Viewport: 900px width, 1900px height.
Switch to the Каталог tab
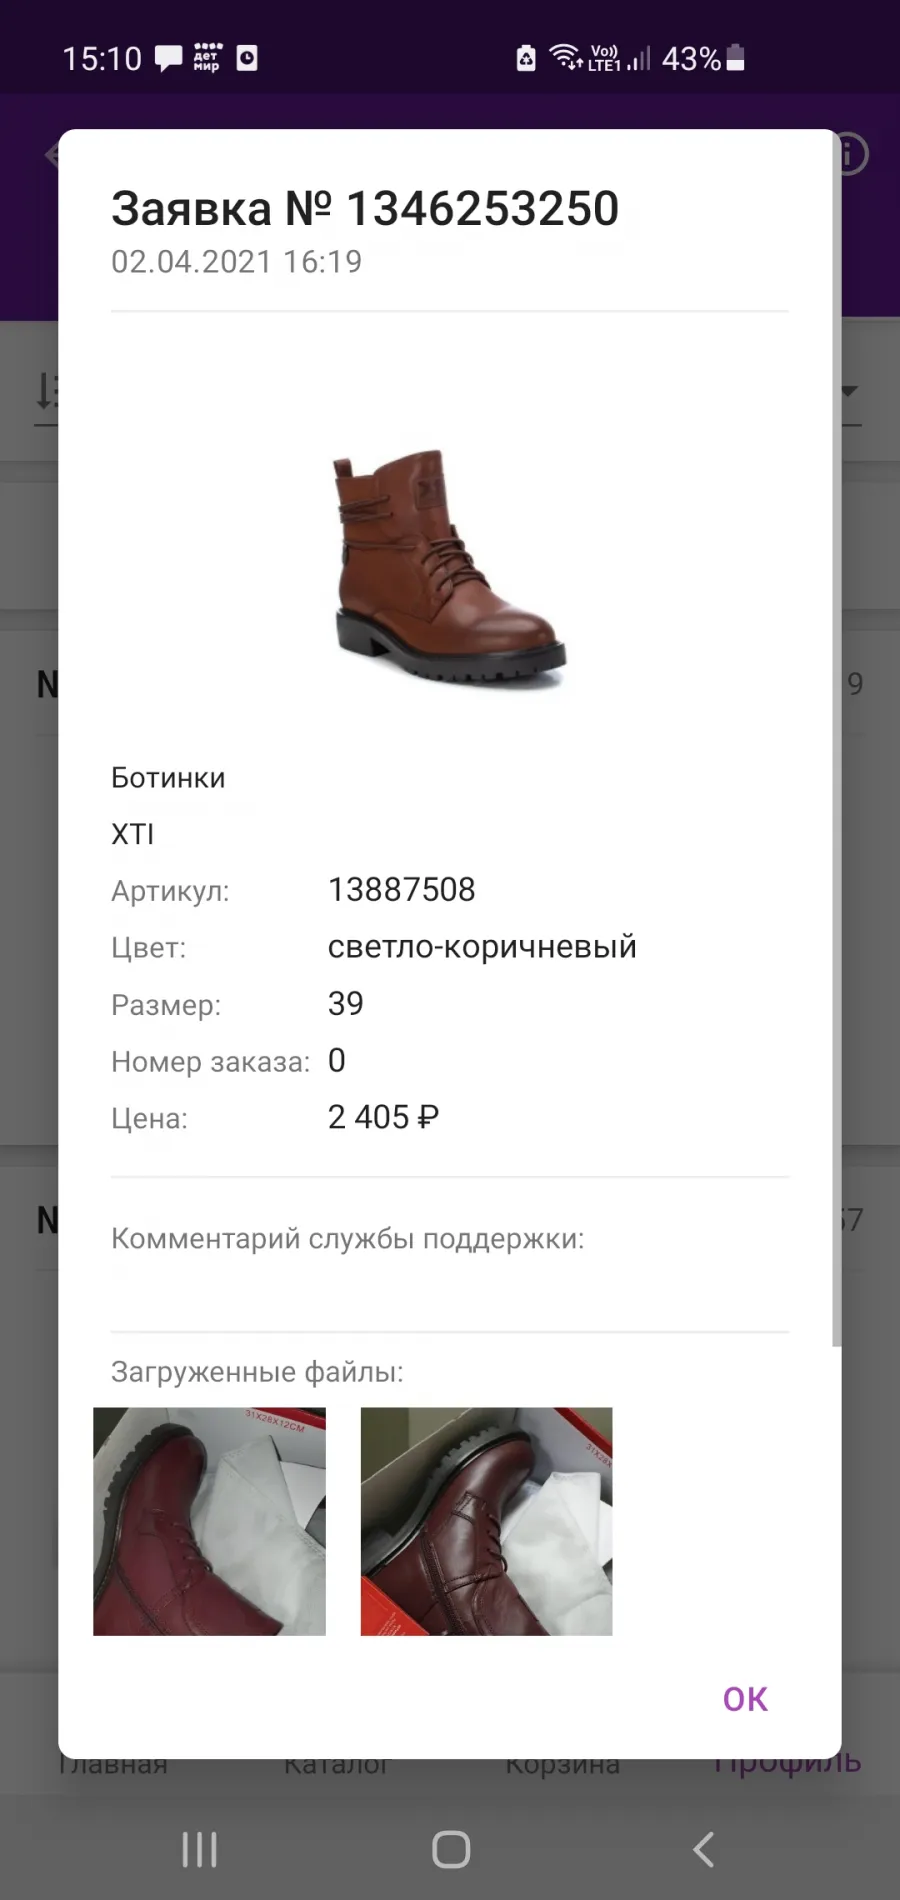pyautogui.click(x=336, y=1767)
